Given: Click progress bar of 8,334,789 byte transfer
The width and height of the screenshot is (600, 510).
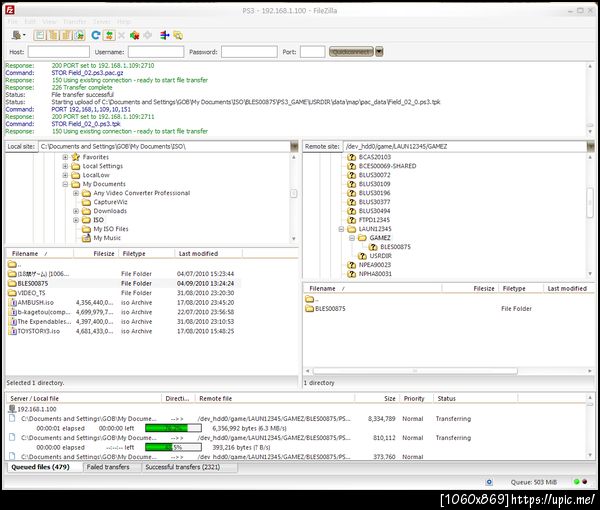Looking at the screenshot, I should pyautogui.click(x=173, y=428).
